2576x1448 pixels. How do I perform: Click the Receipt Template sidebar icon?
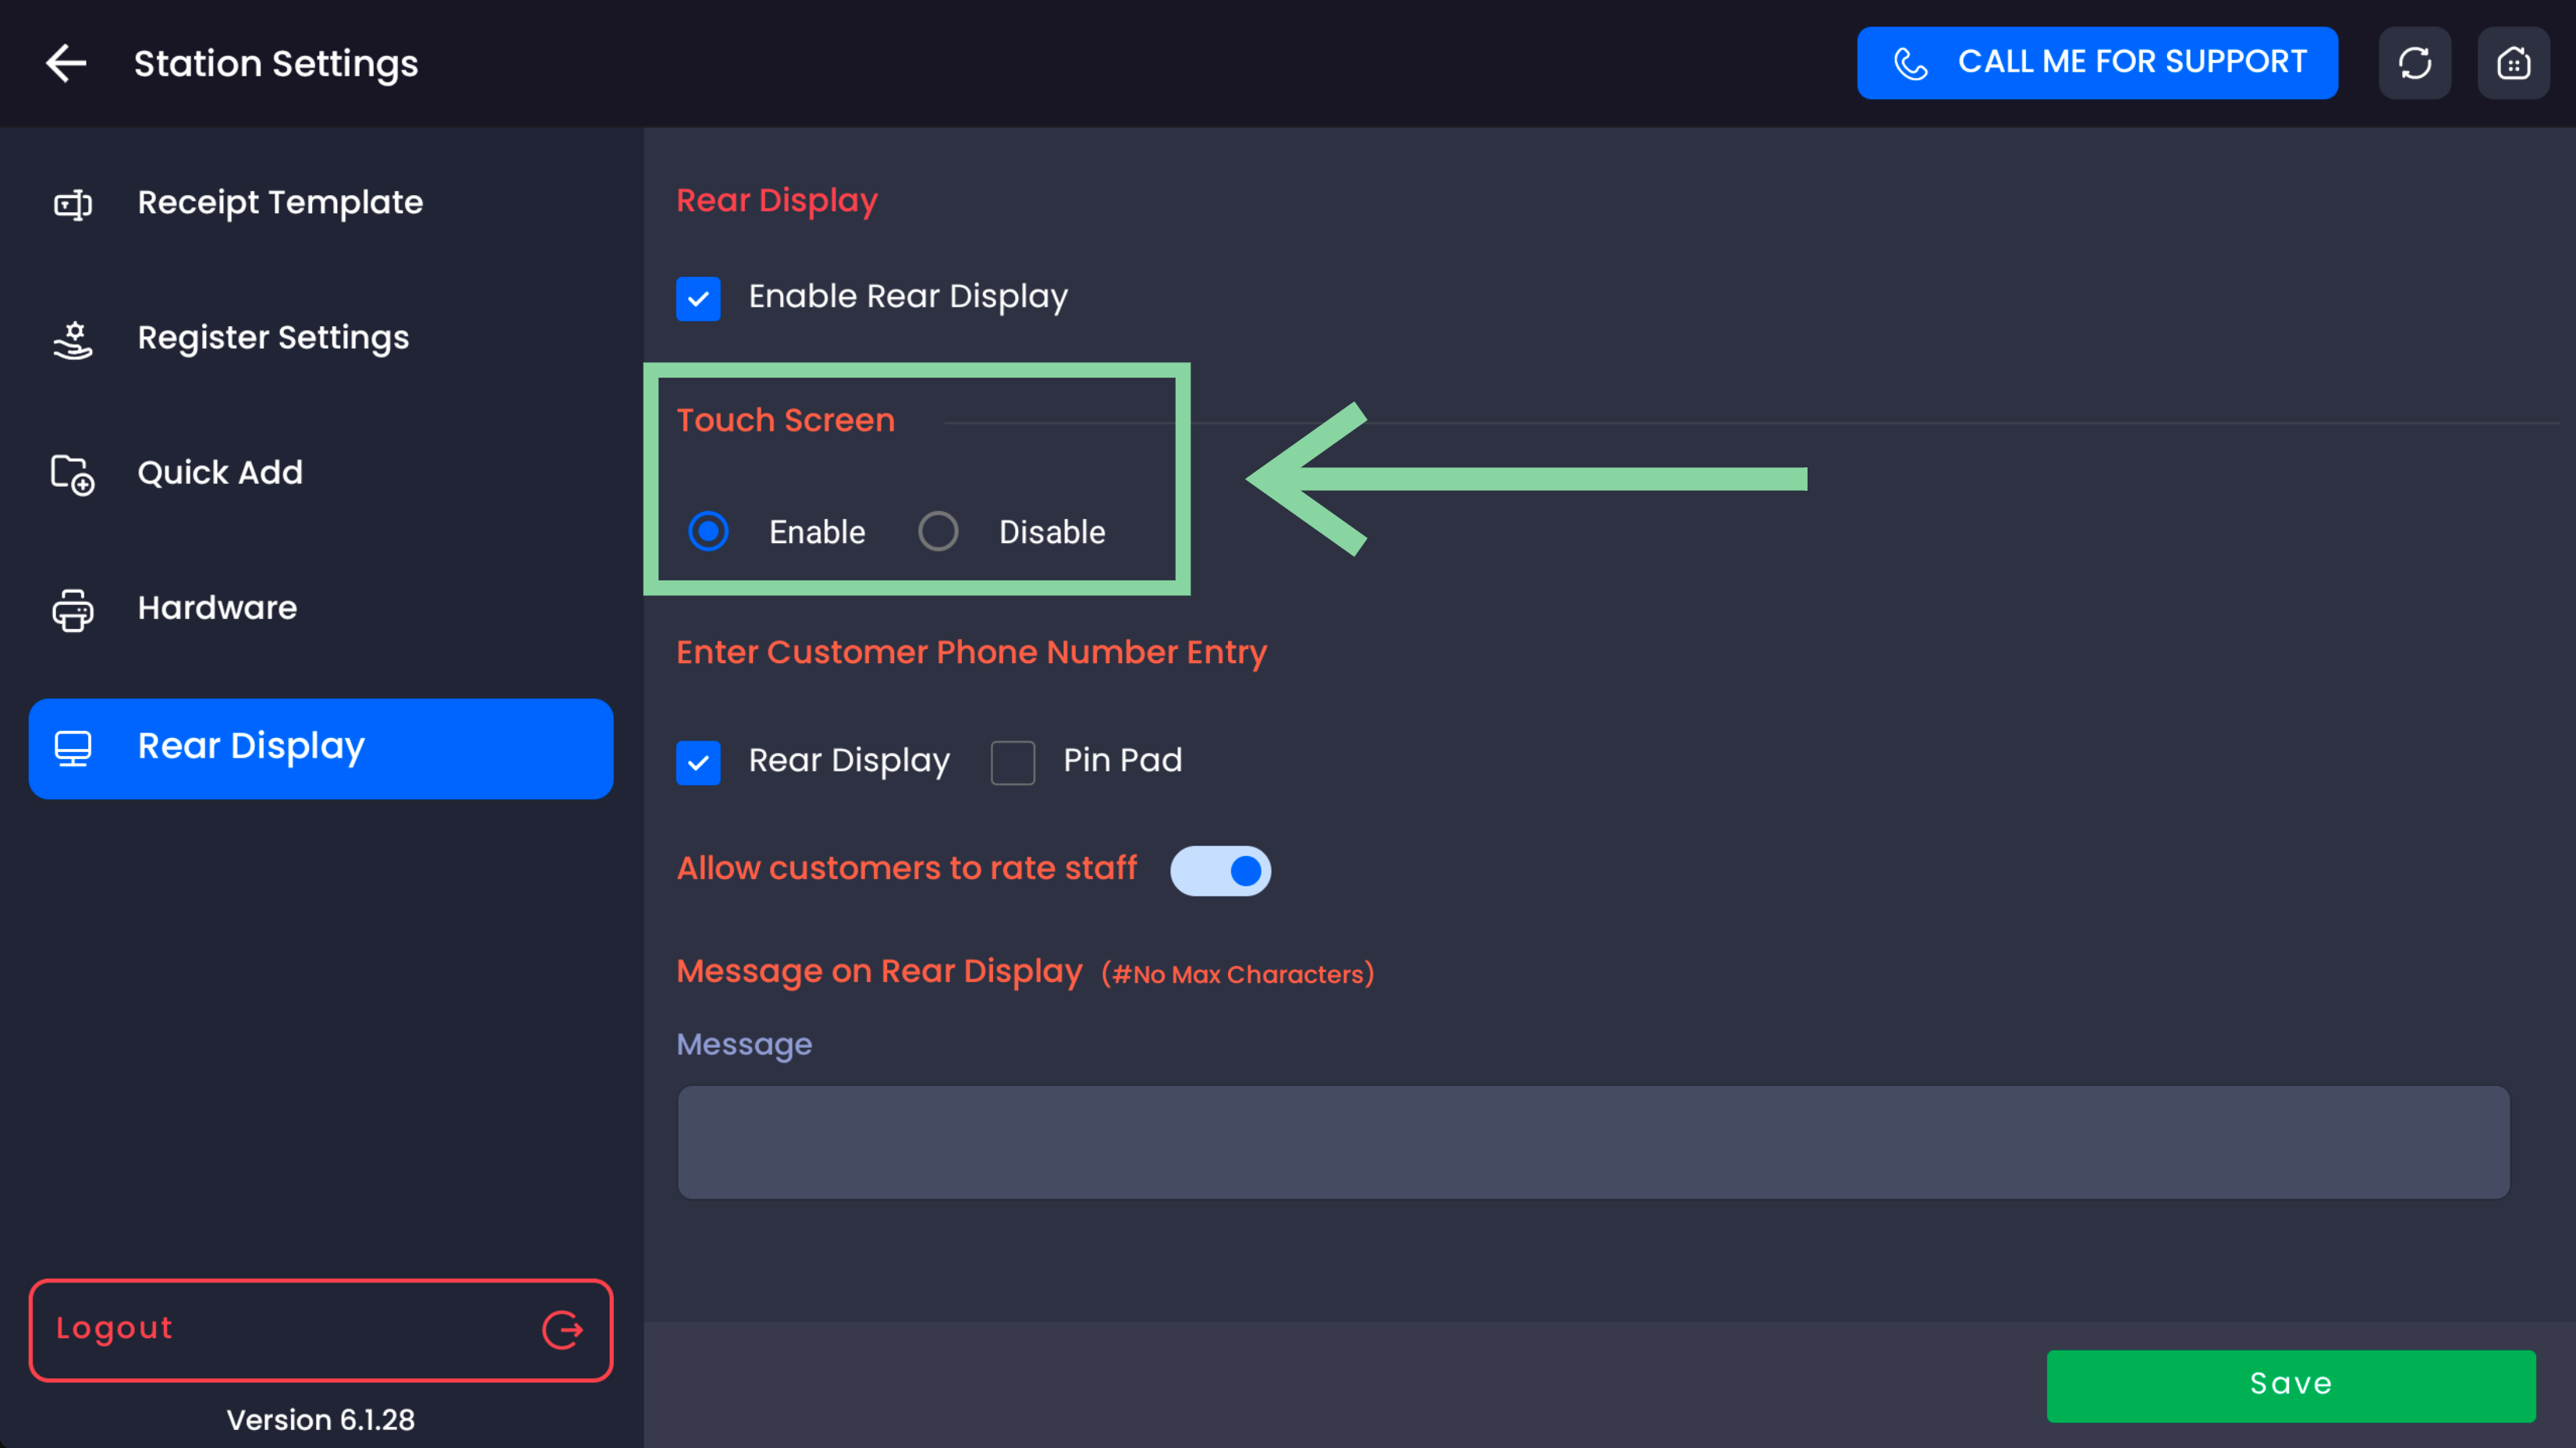tap(72, 204)
